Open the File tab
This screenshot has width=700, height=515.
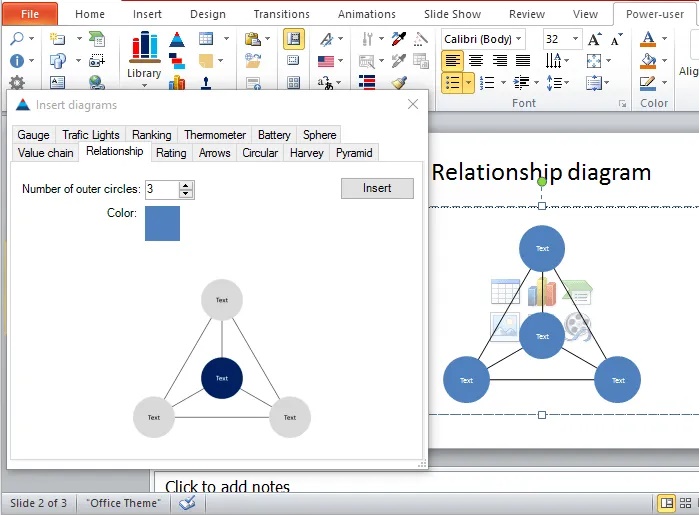[x=30, y=14]
